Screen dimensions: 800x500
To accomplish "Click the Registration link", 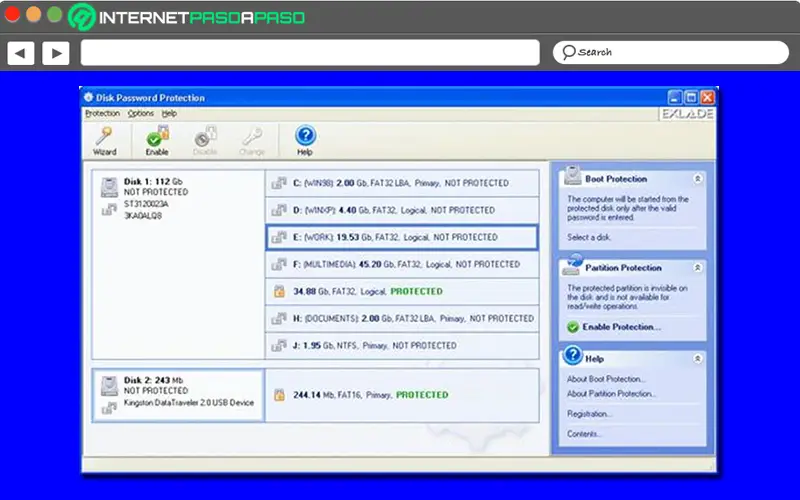I will pyautogui.click(x=589, y=414).
